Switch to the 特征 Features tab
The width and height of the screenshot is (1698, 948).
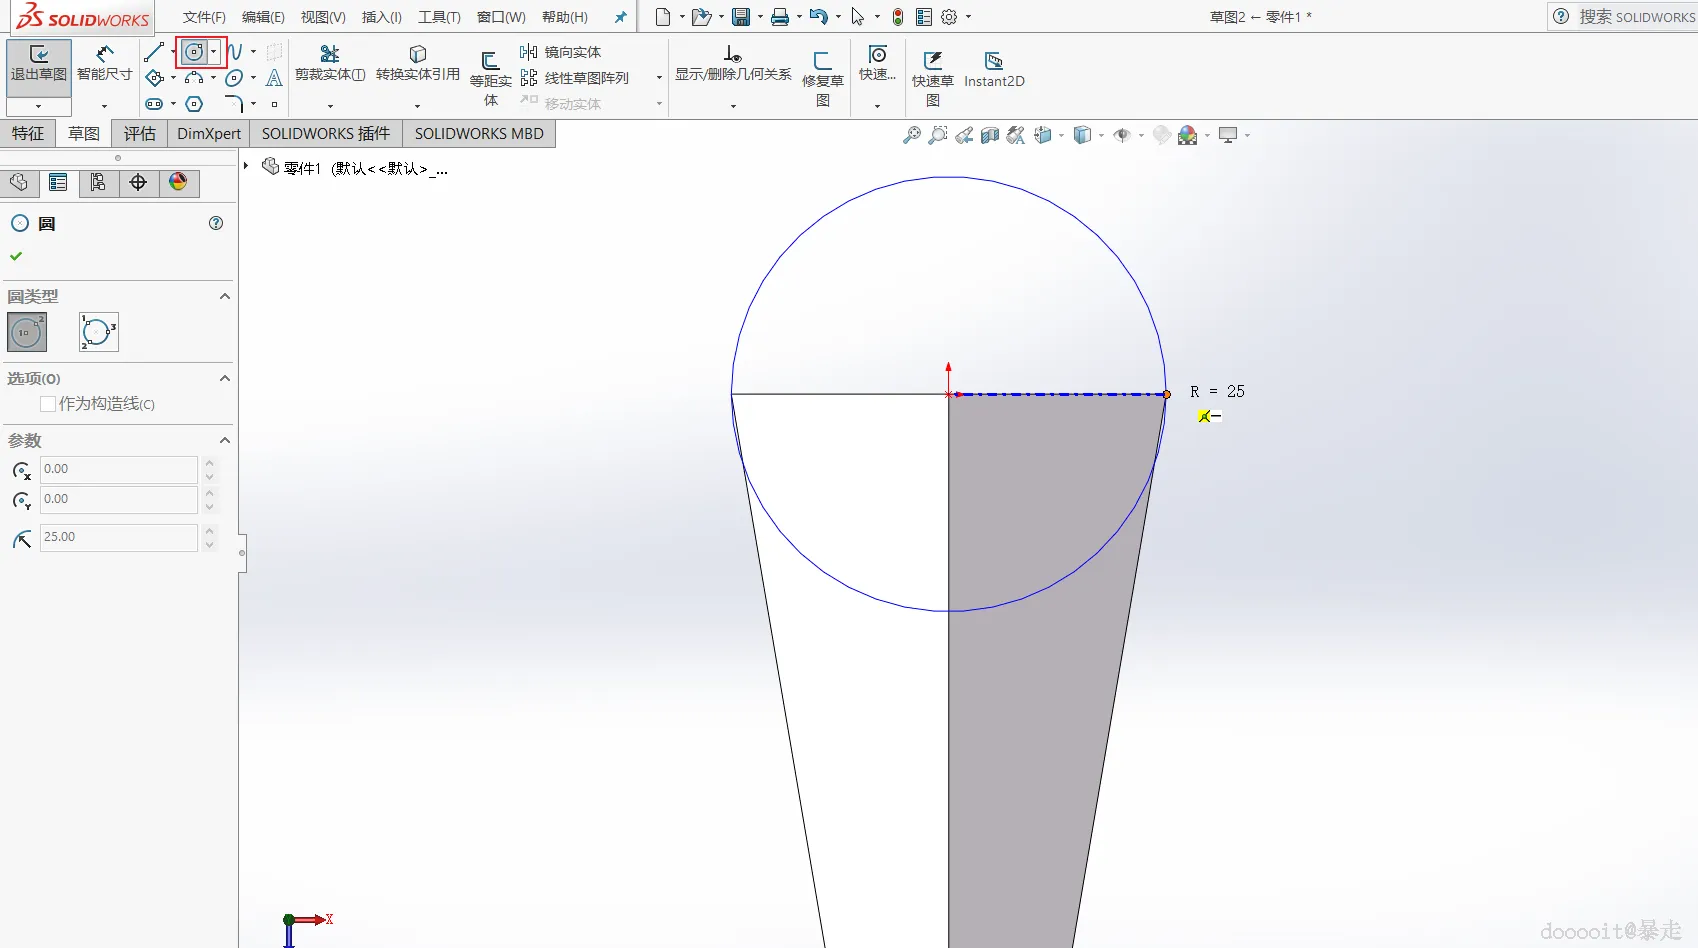coord(28,134)
